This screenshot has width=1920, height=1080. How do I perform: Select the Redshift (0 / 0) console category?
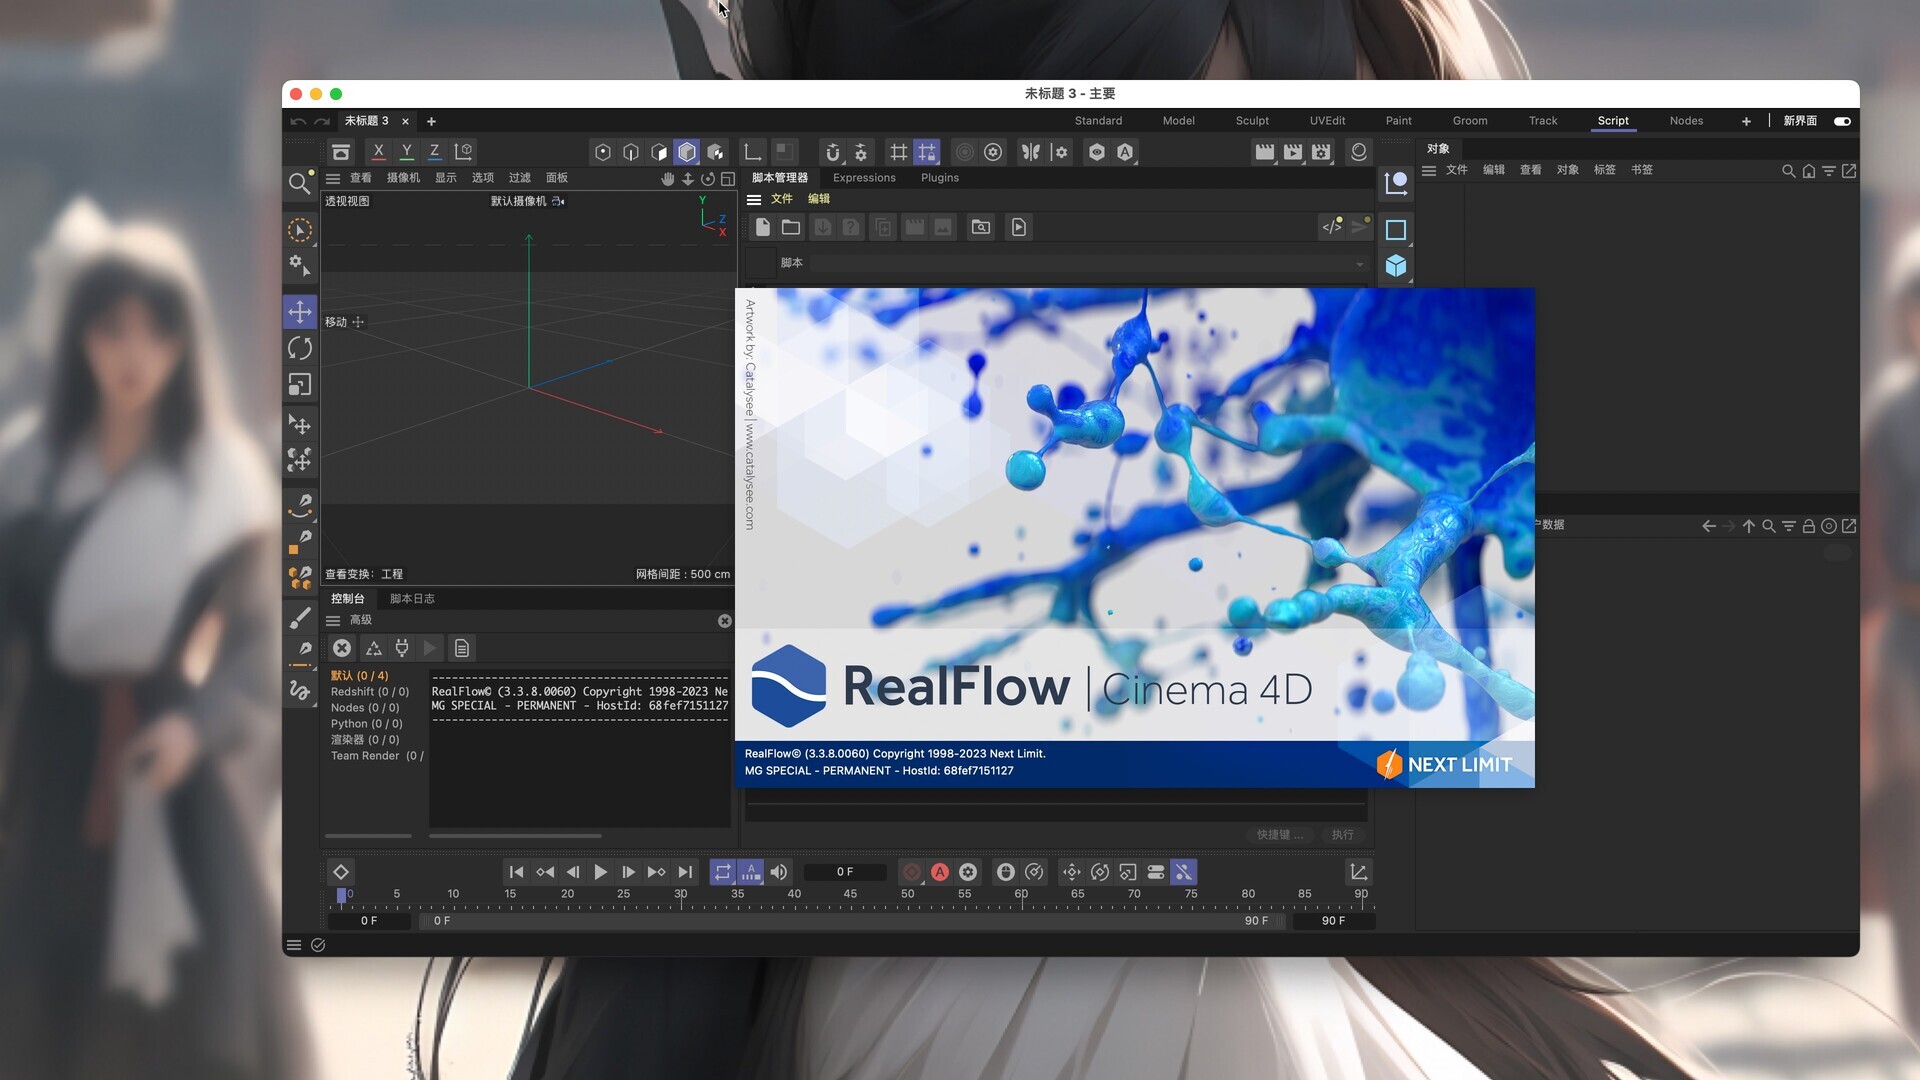pos(370,692)
